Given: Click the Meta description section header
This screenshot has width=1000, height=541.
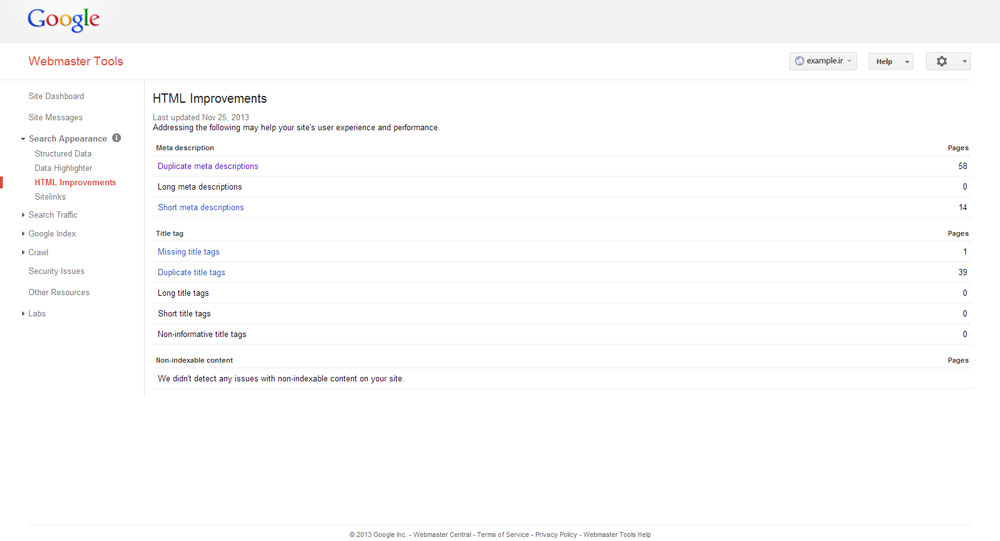Looking at the screenshot, I should 185,147.
